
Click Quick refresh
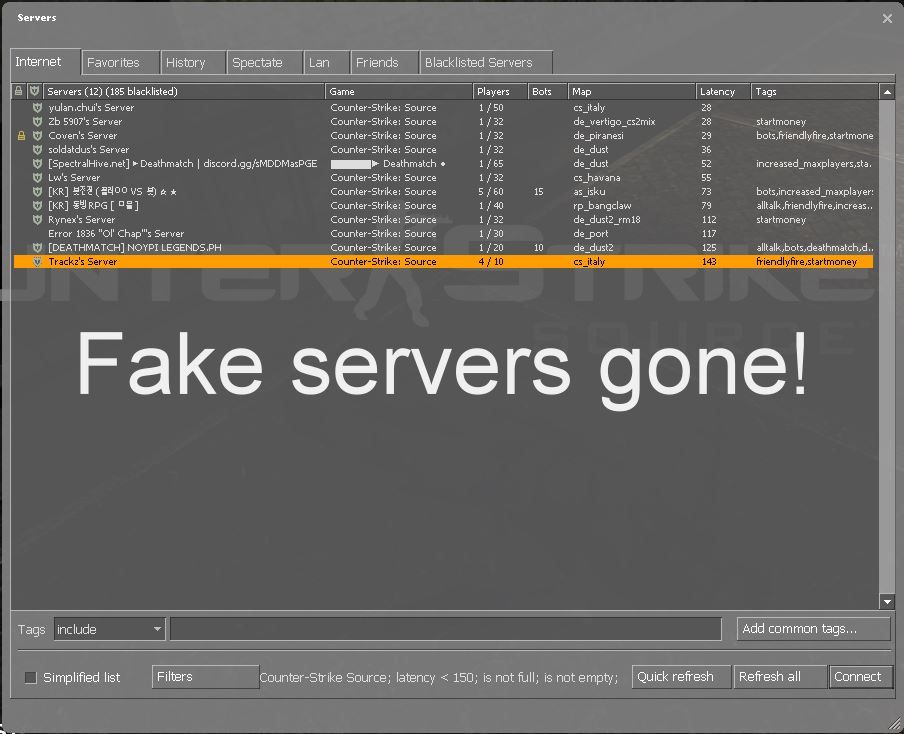[x=681, y=677]
